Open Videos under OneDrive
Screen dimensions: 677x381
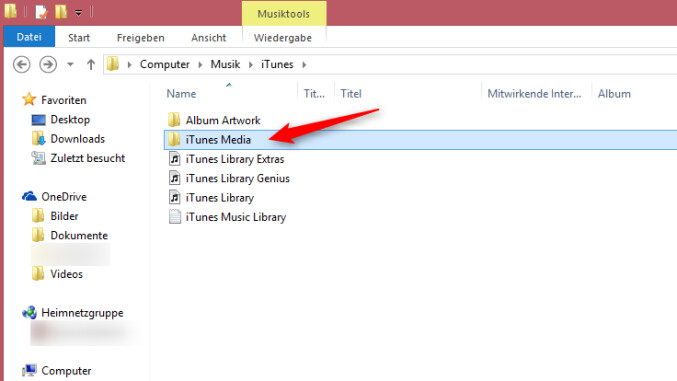[66, 274]
